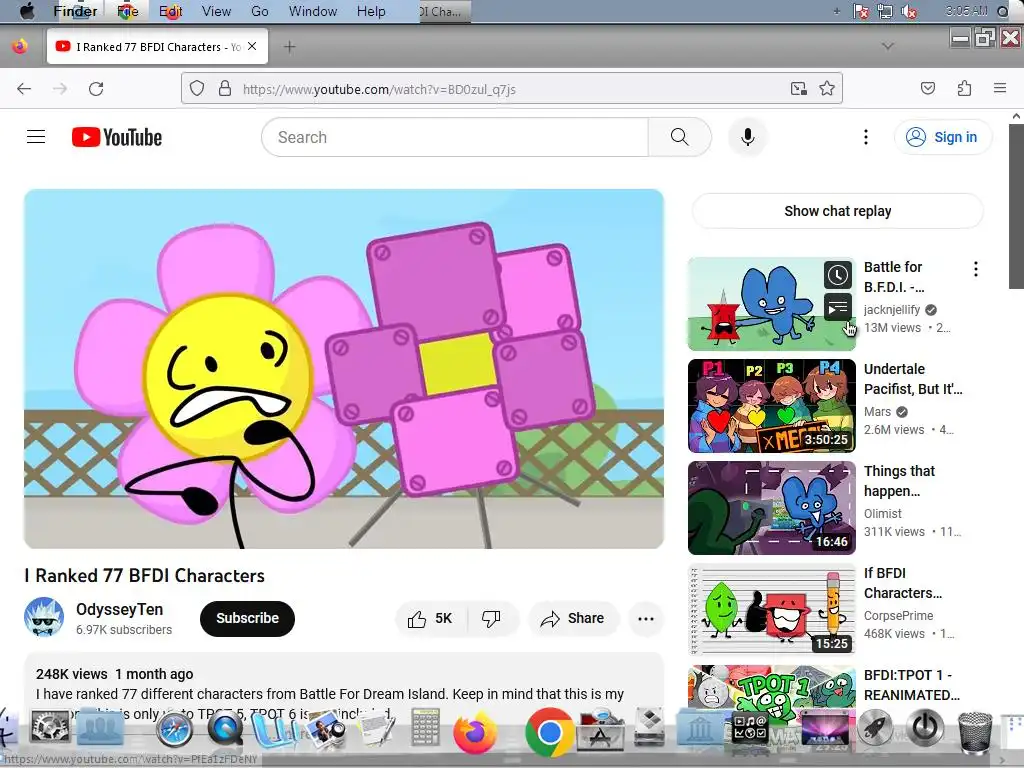
Task: Open the OdysseyTen channel avatar
Action: 44,617
